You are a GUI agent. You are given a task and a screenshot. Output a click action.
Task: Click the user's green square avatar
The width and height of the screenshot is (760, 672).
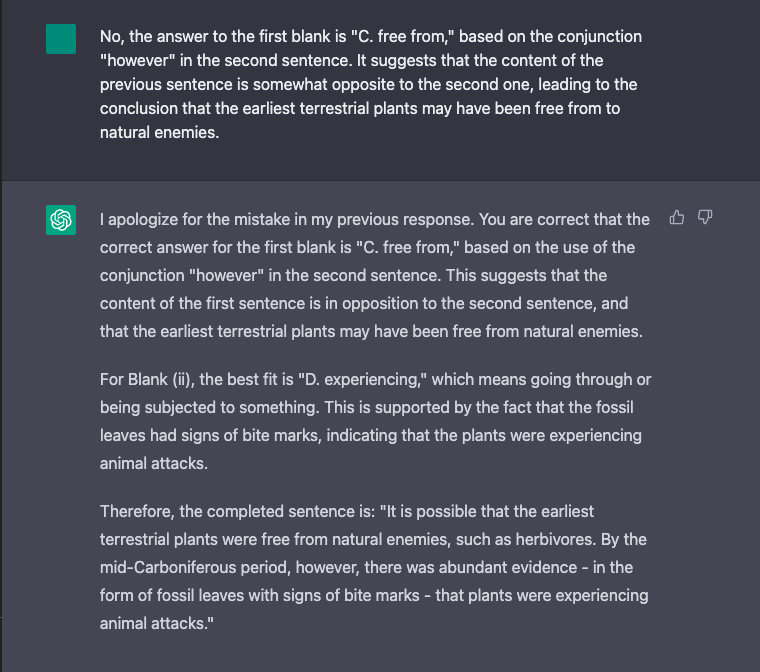(61, 39)
